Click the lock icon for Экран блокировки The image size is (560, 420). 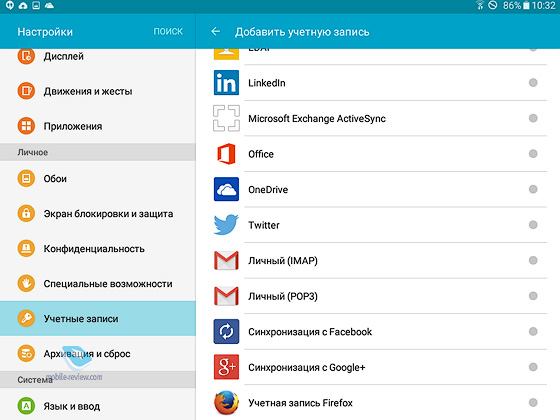[x=26, y=213]
